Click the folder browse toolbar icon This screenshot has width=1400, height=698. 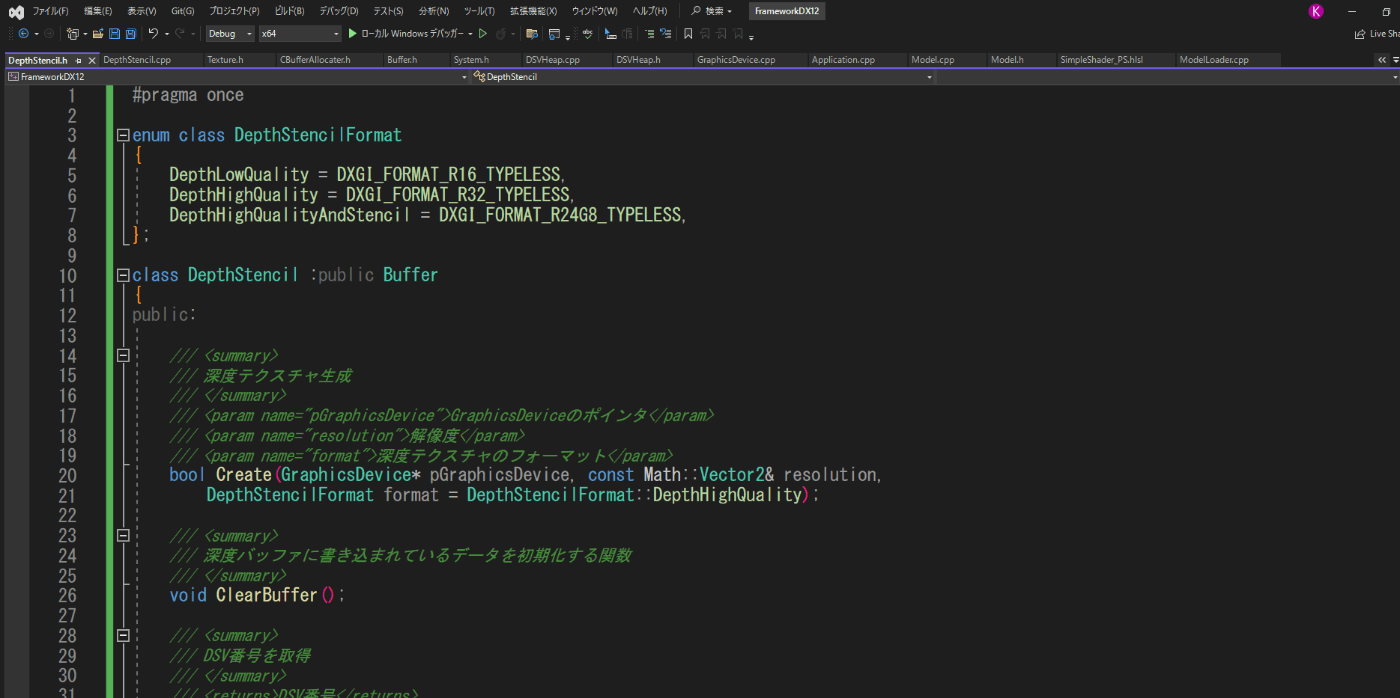[x=532, y=33]
